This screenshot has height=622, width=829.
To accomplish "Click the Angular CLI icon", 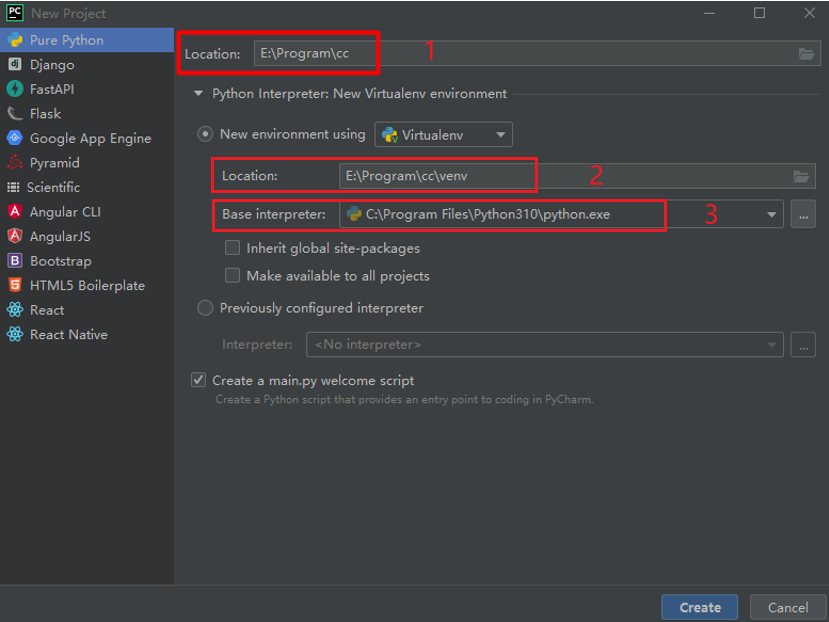I will coord(15,212).
